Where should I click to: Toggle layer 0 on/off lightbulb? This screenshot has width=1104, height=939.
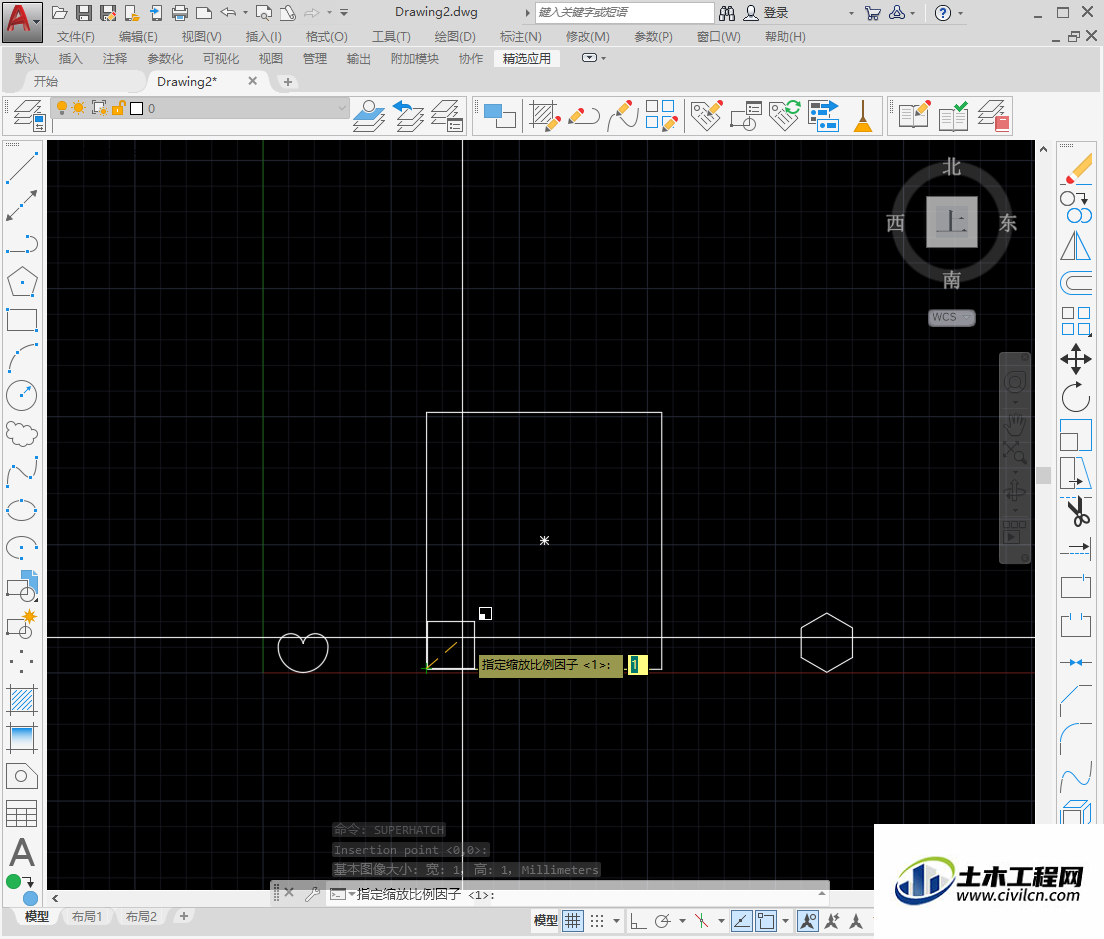tap(62, 108)
